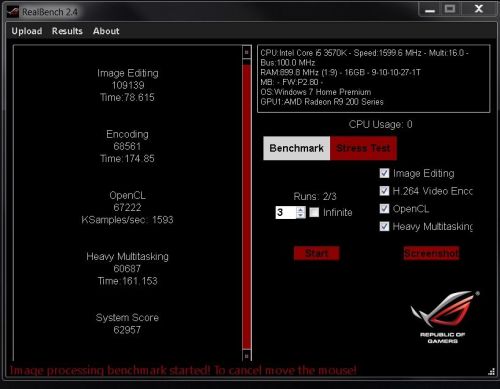Click the red status message at bottom
The image size is (500, 389).
(x=183, y=370)
